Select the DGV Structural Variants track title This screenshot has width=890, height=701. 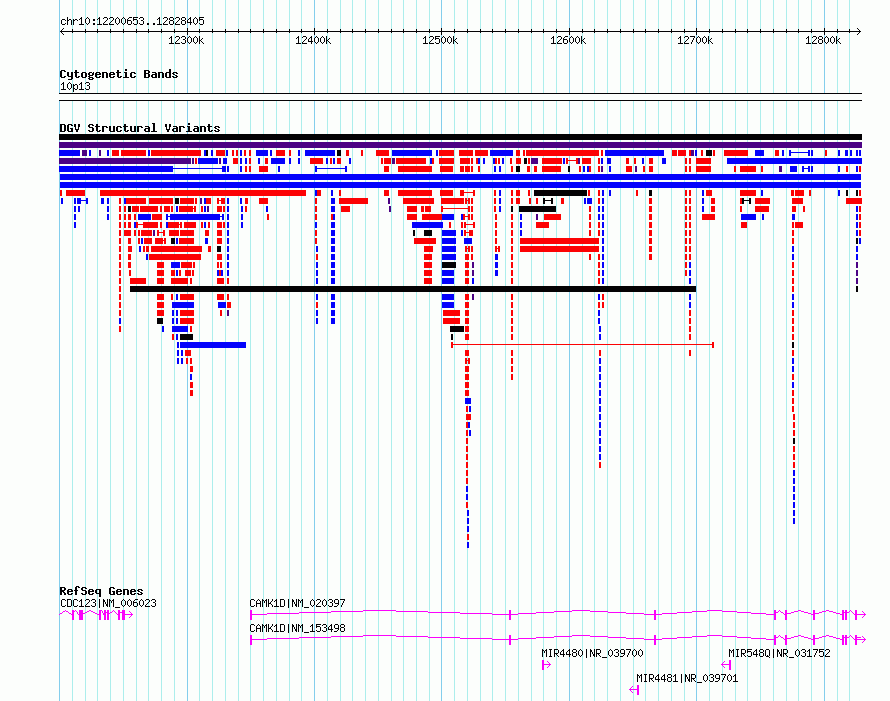tap(140, 128)
